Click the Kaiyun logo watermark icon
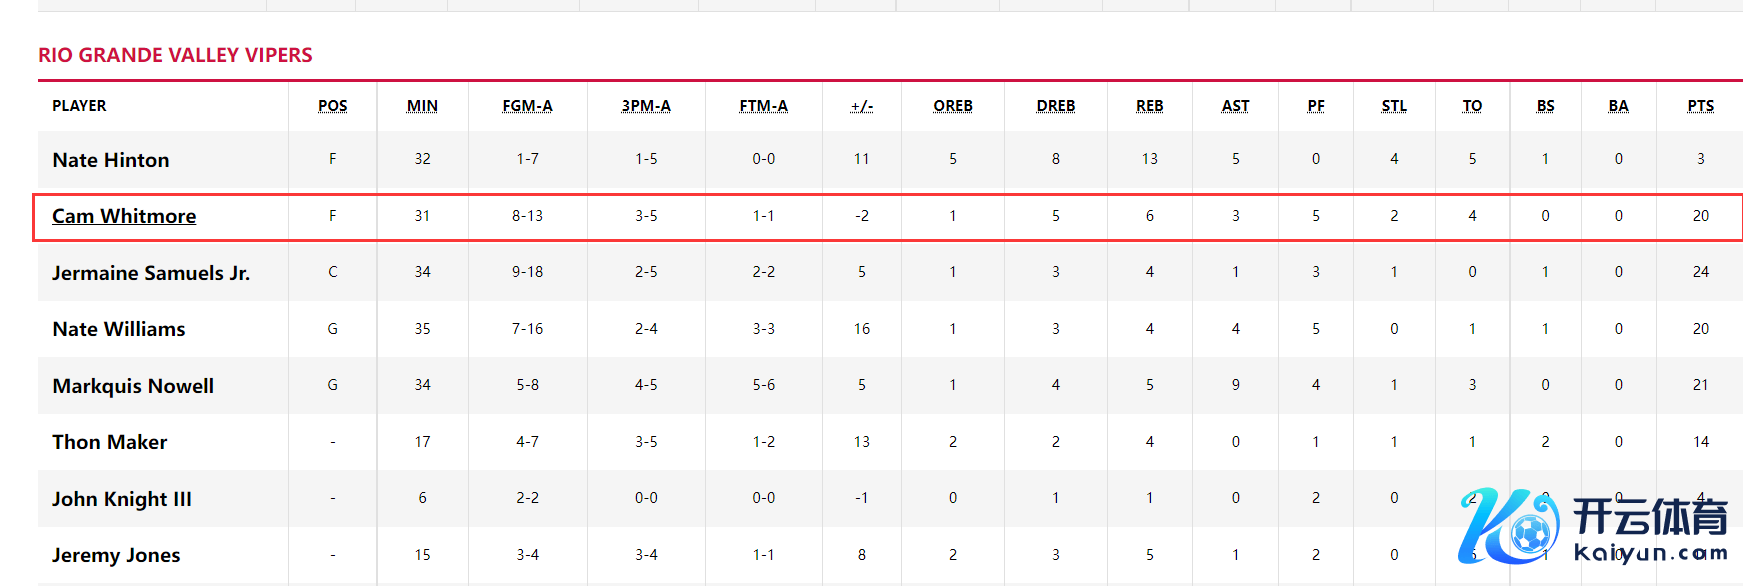Viewport: 1743px width, 586px height. pos(1508,526)
